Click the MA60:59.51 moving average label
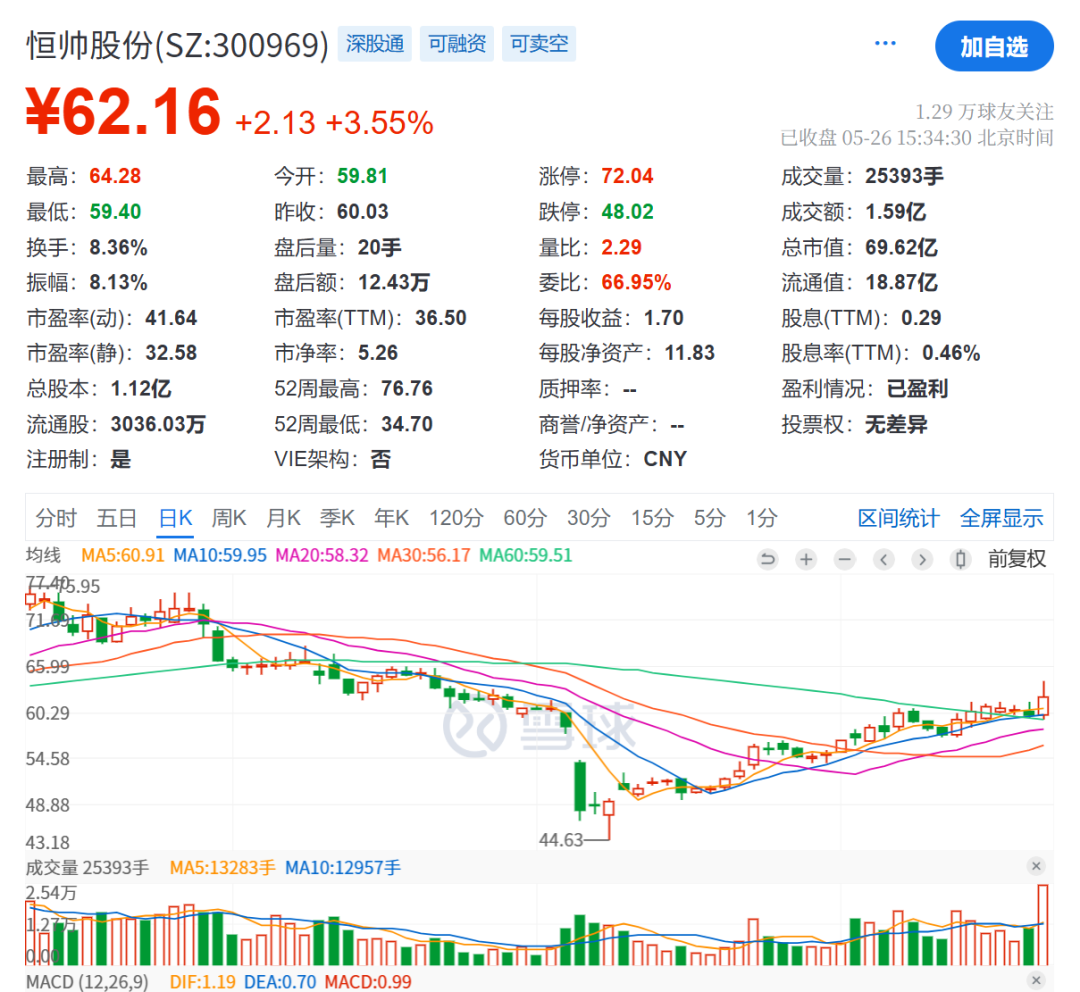The image size is (1080, 992). point(526,555)
